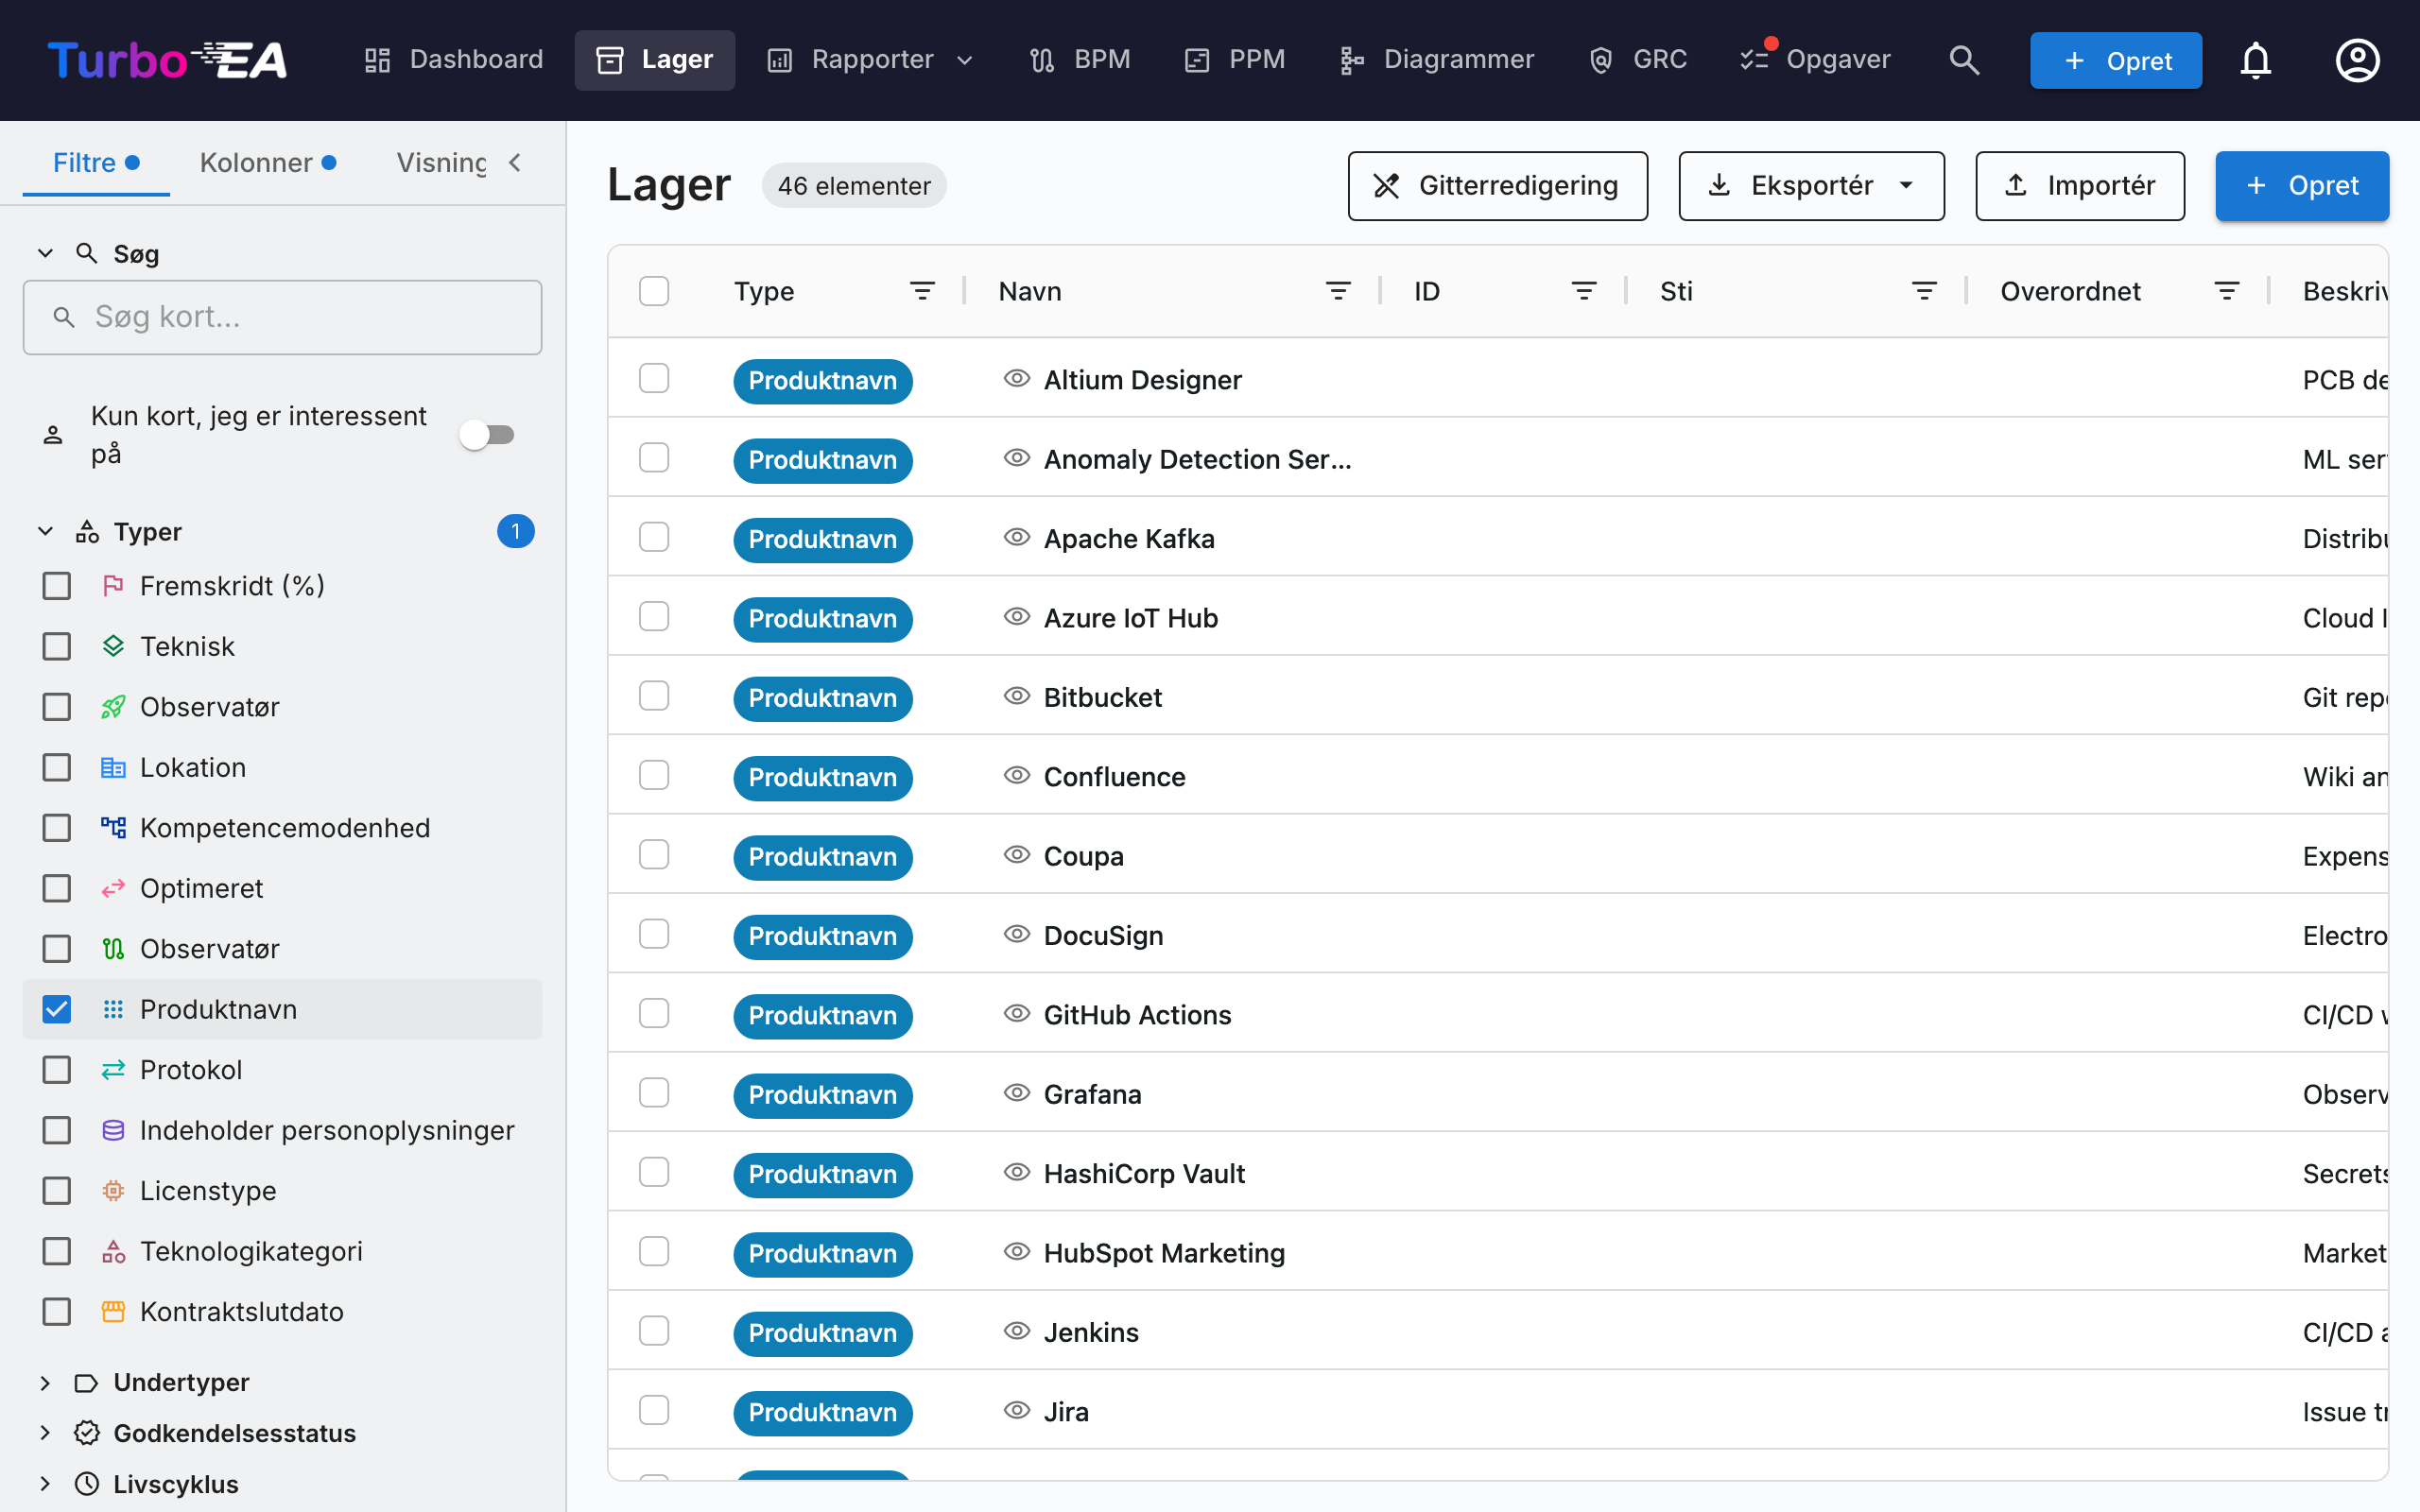The image size is (2420, 1512).
Task: Open the global search magnifier icon
Action: click(x=1964, y=60)
